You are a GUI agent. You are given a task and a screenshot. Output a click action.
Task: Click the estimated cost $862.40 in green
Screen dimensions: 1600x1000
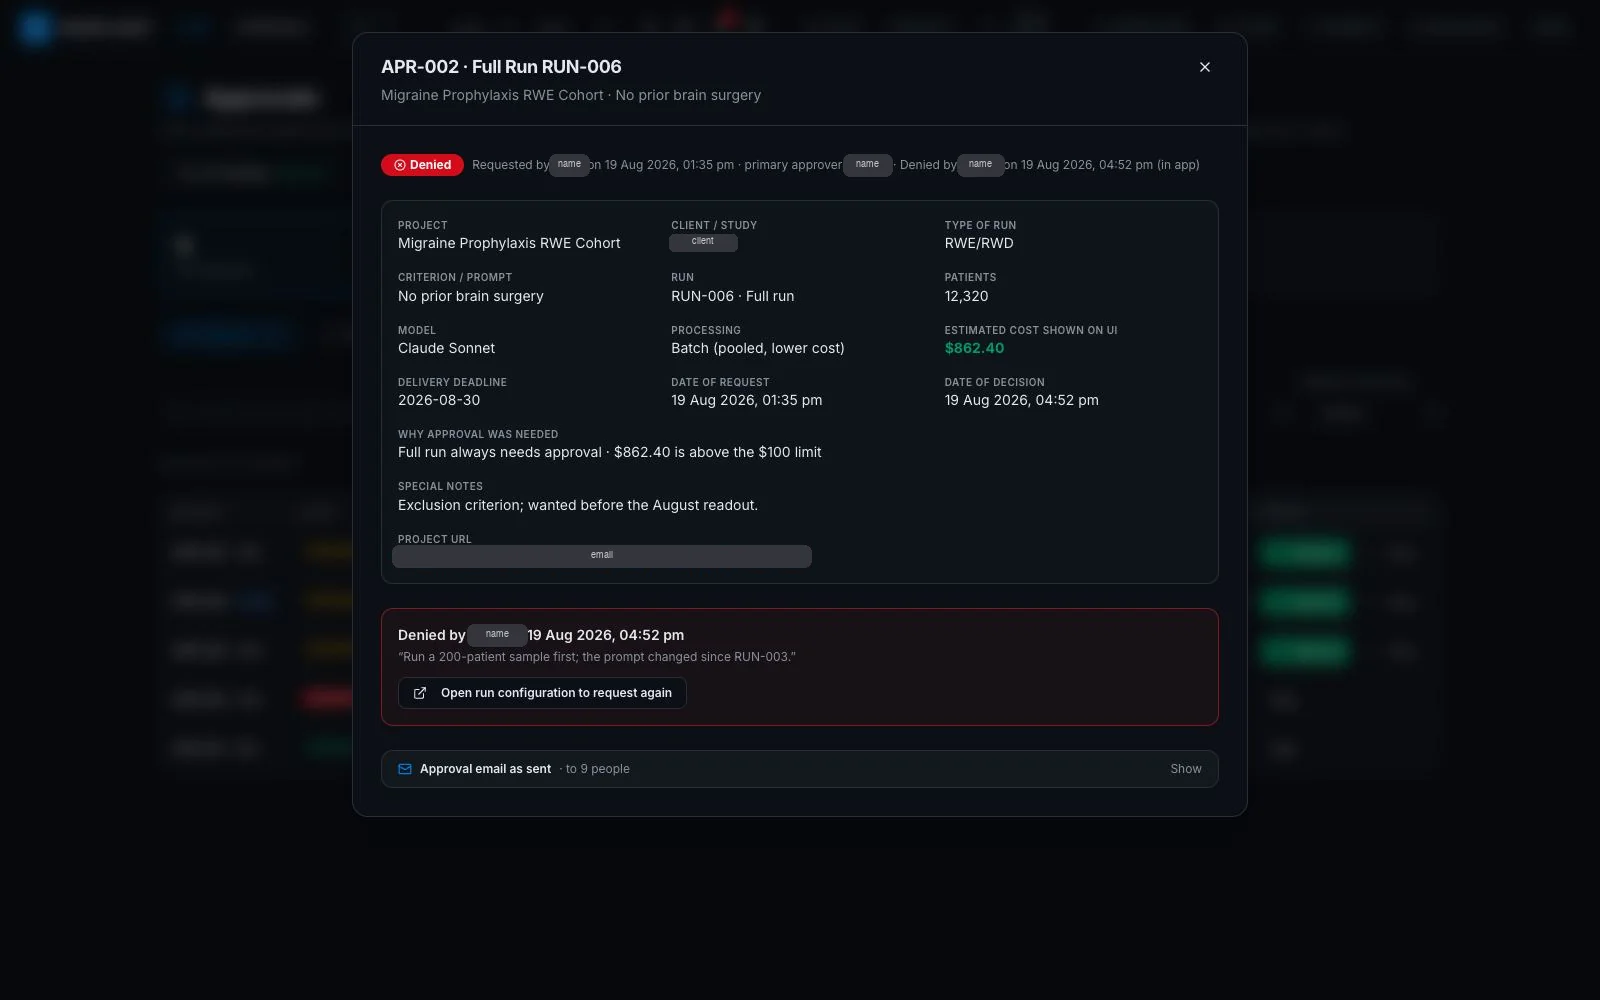pos(974,348)
